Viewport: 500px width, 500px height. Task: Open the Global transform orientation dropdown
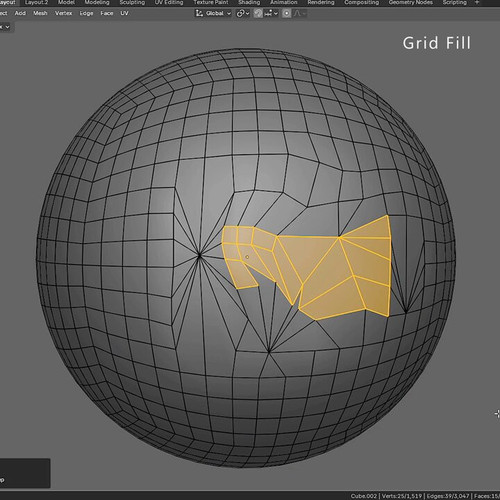click(x=213, y=13)
